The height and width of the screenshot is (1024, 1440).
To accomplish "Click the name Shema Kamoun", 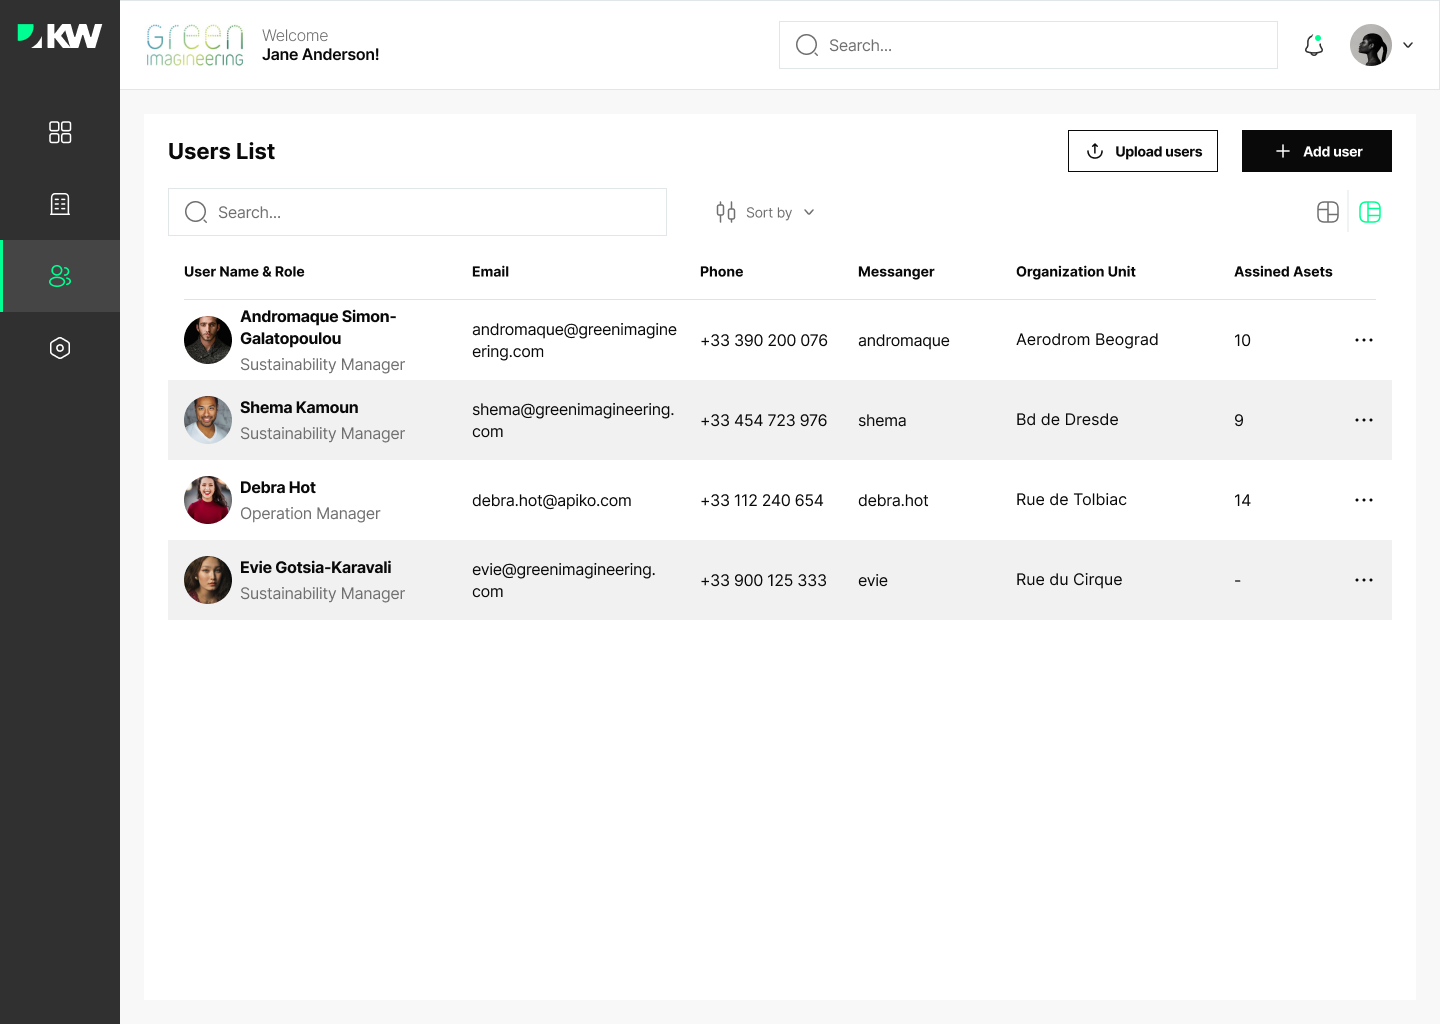I will tap(299, 407).
